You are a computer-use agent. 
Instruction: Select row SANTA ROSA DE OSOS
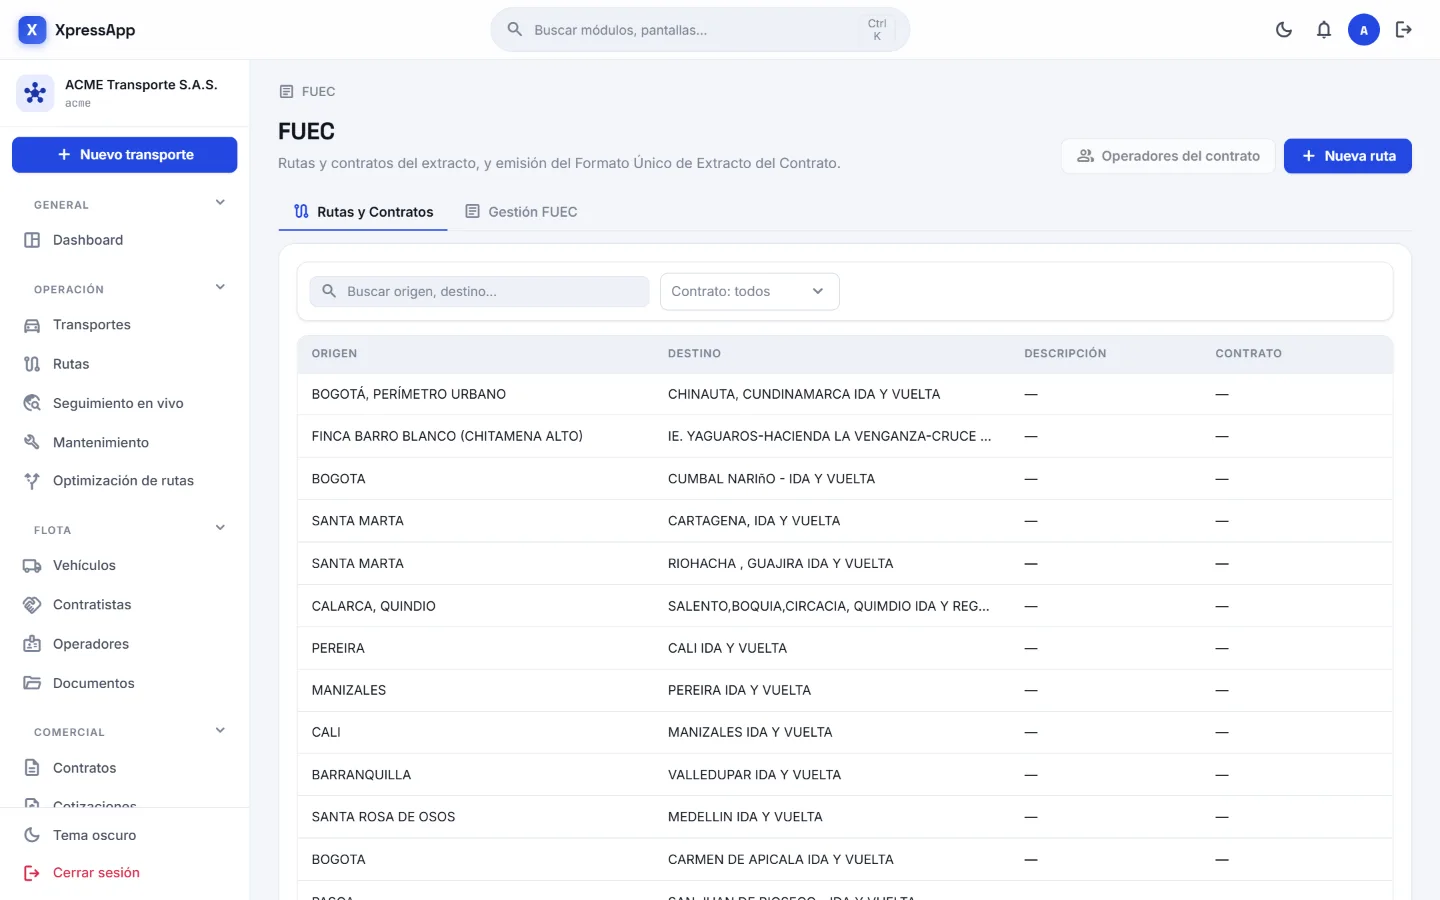coord(845,817)
